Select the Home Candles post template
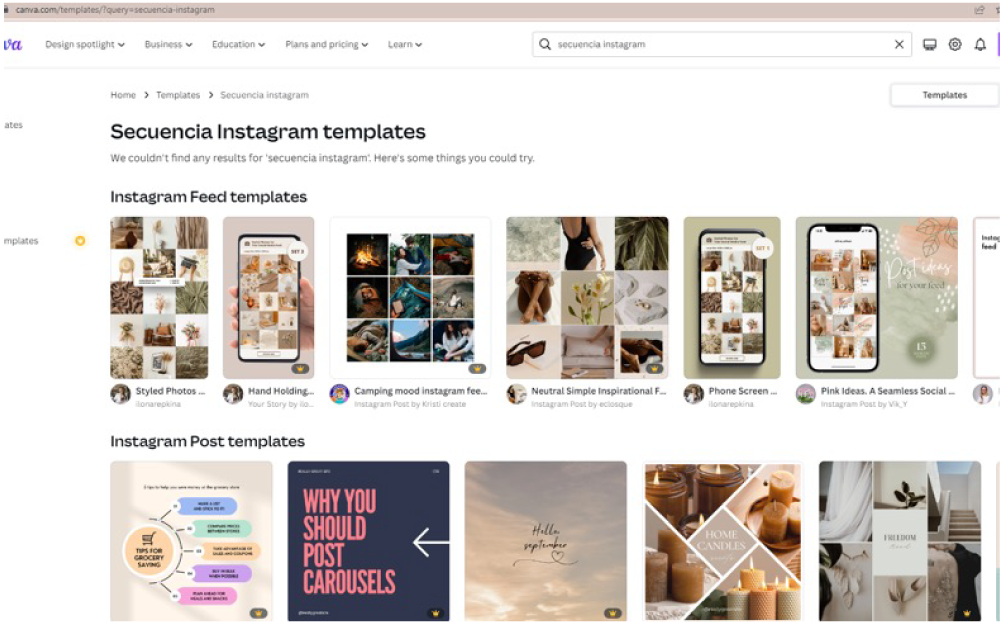Screen dimensions: 1000x624 [722, 541]
